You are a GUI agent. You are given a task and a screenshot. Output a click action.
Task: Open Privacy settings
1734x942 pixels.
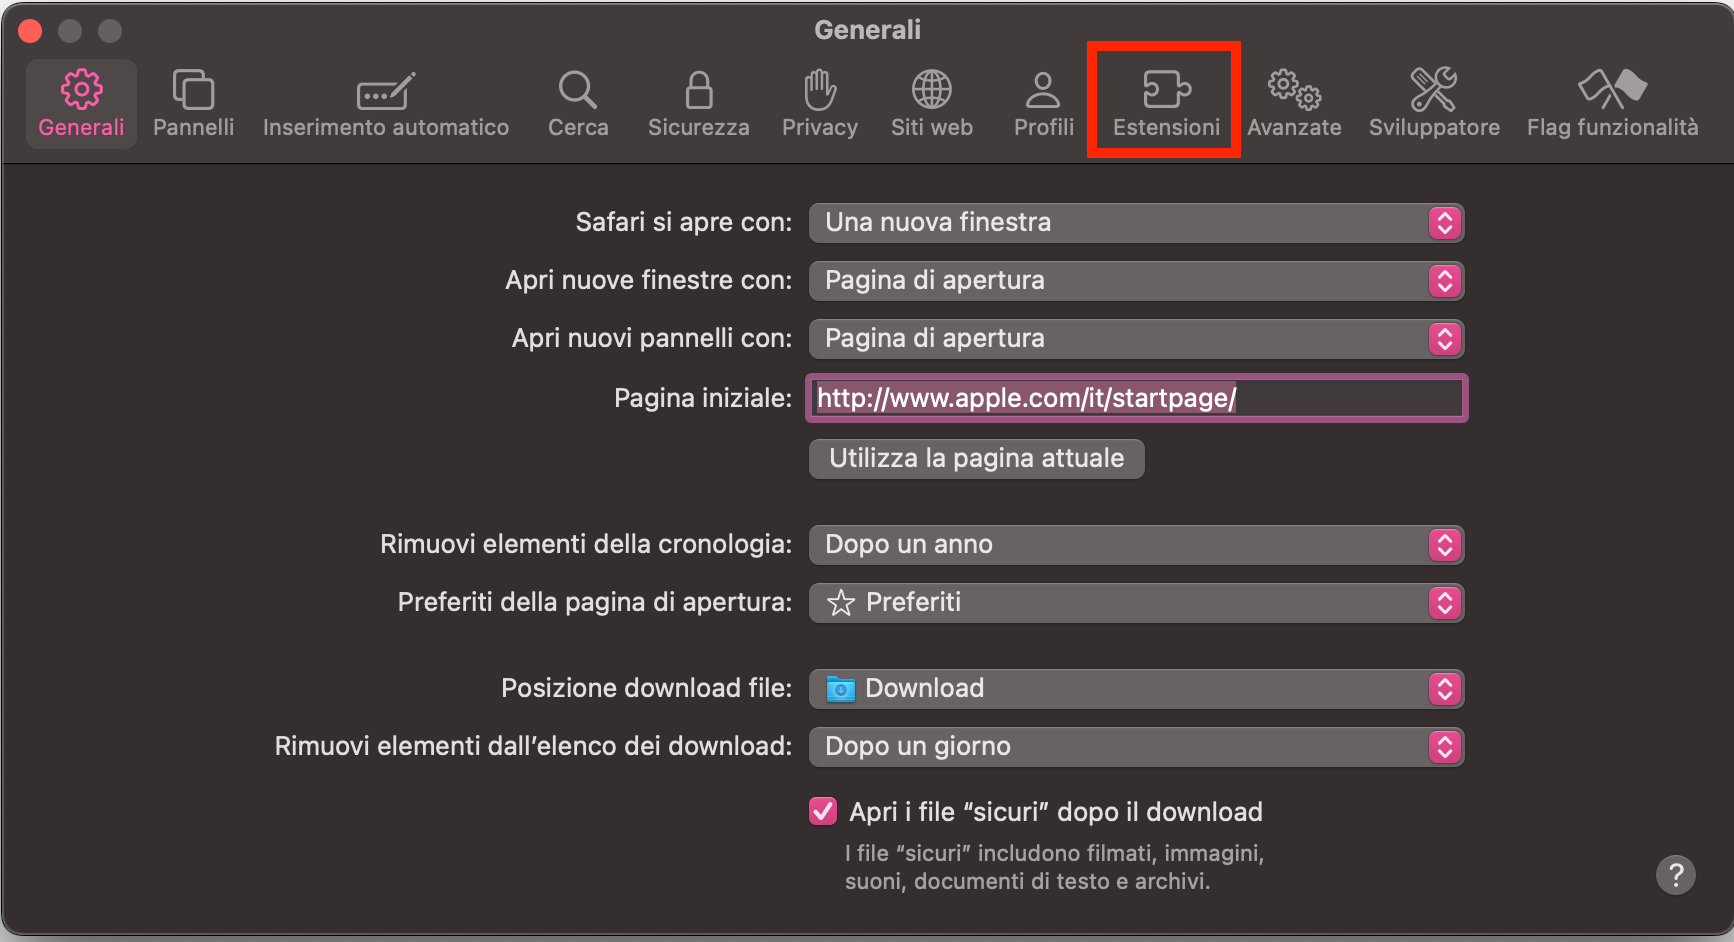click(819, 103)
